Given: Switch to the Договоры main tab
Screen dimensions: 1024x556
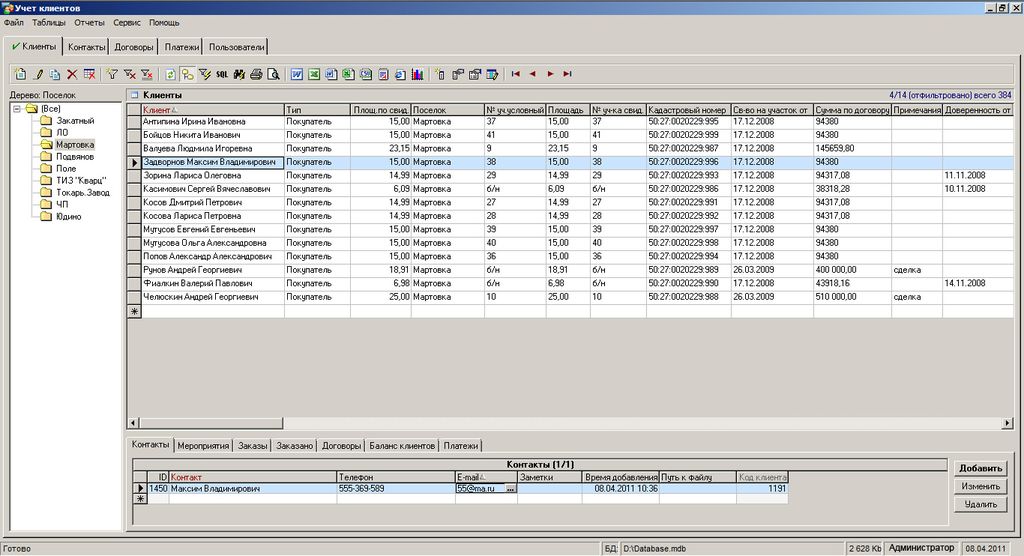Looking at the screenshot, I should point(134,46).
